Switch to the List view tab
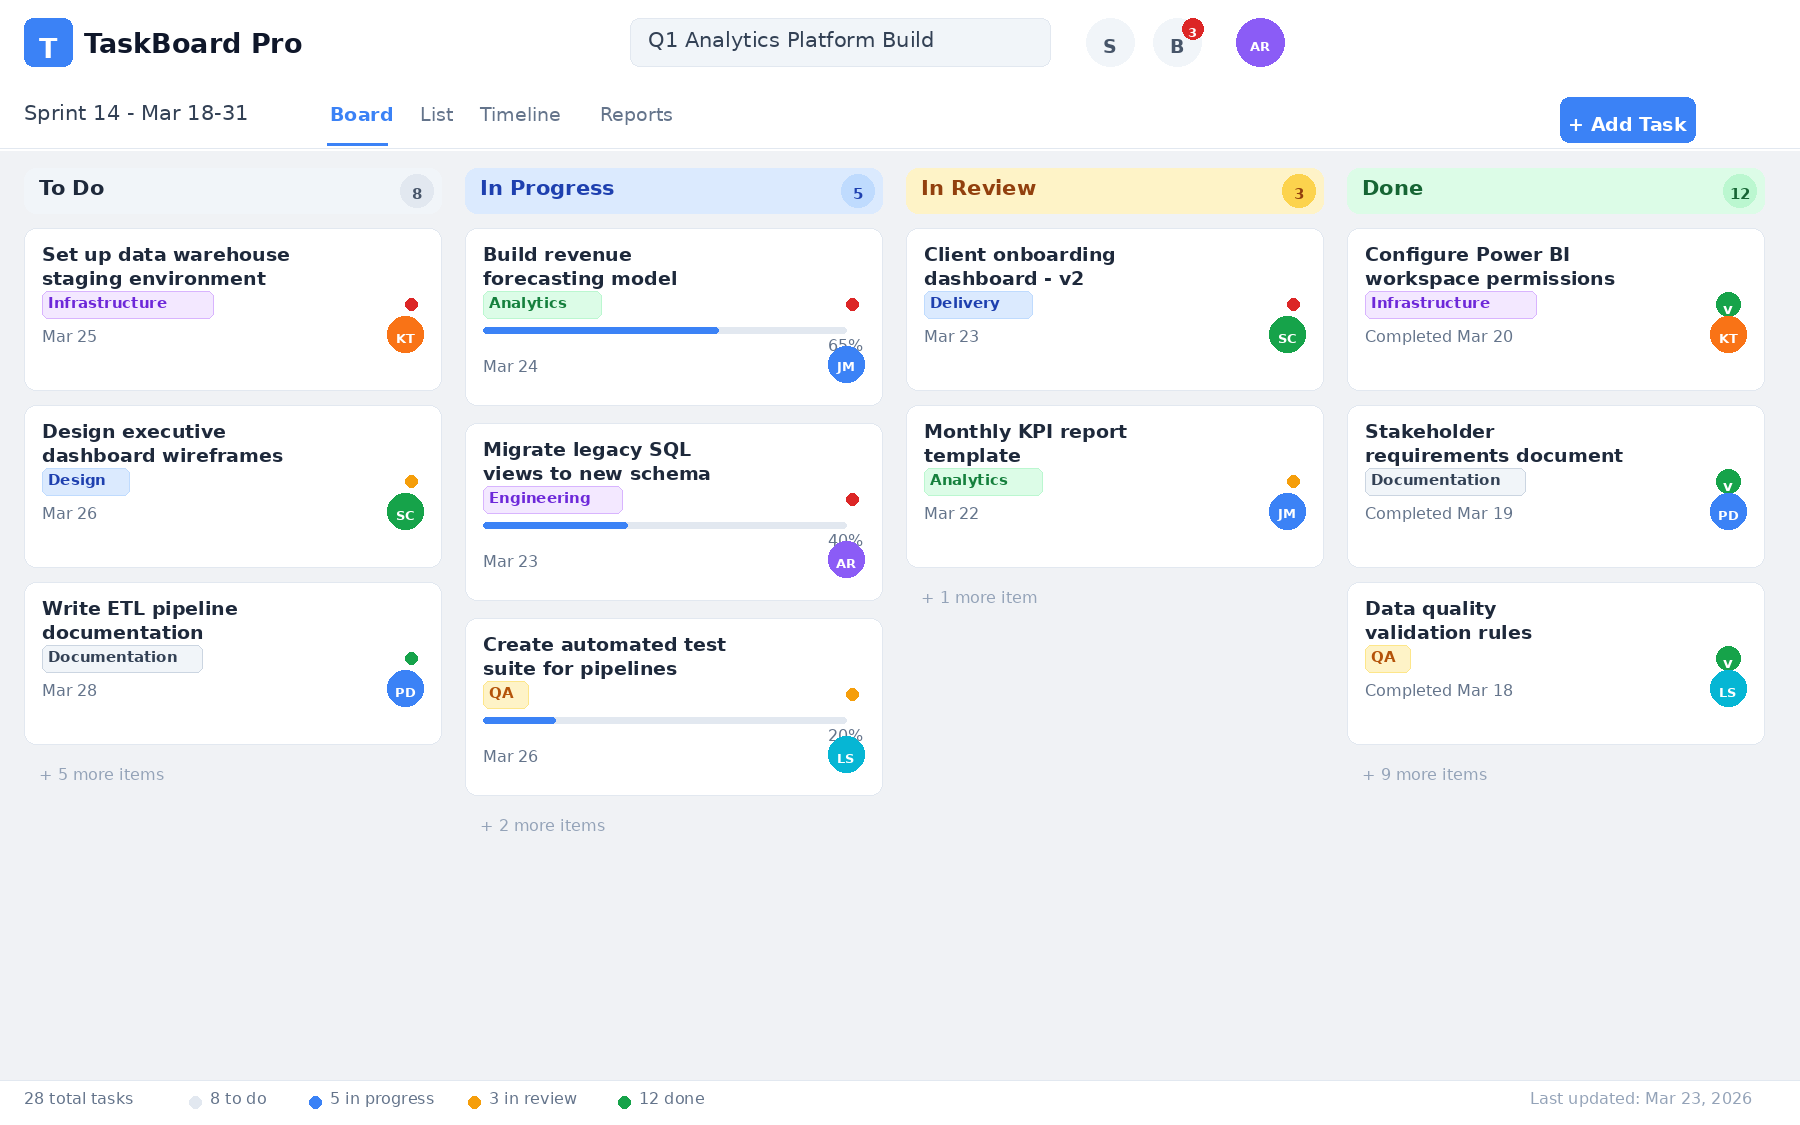The image size is (1800, 1125). 436,115
